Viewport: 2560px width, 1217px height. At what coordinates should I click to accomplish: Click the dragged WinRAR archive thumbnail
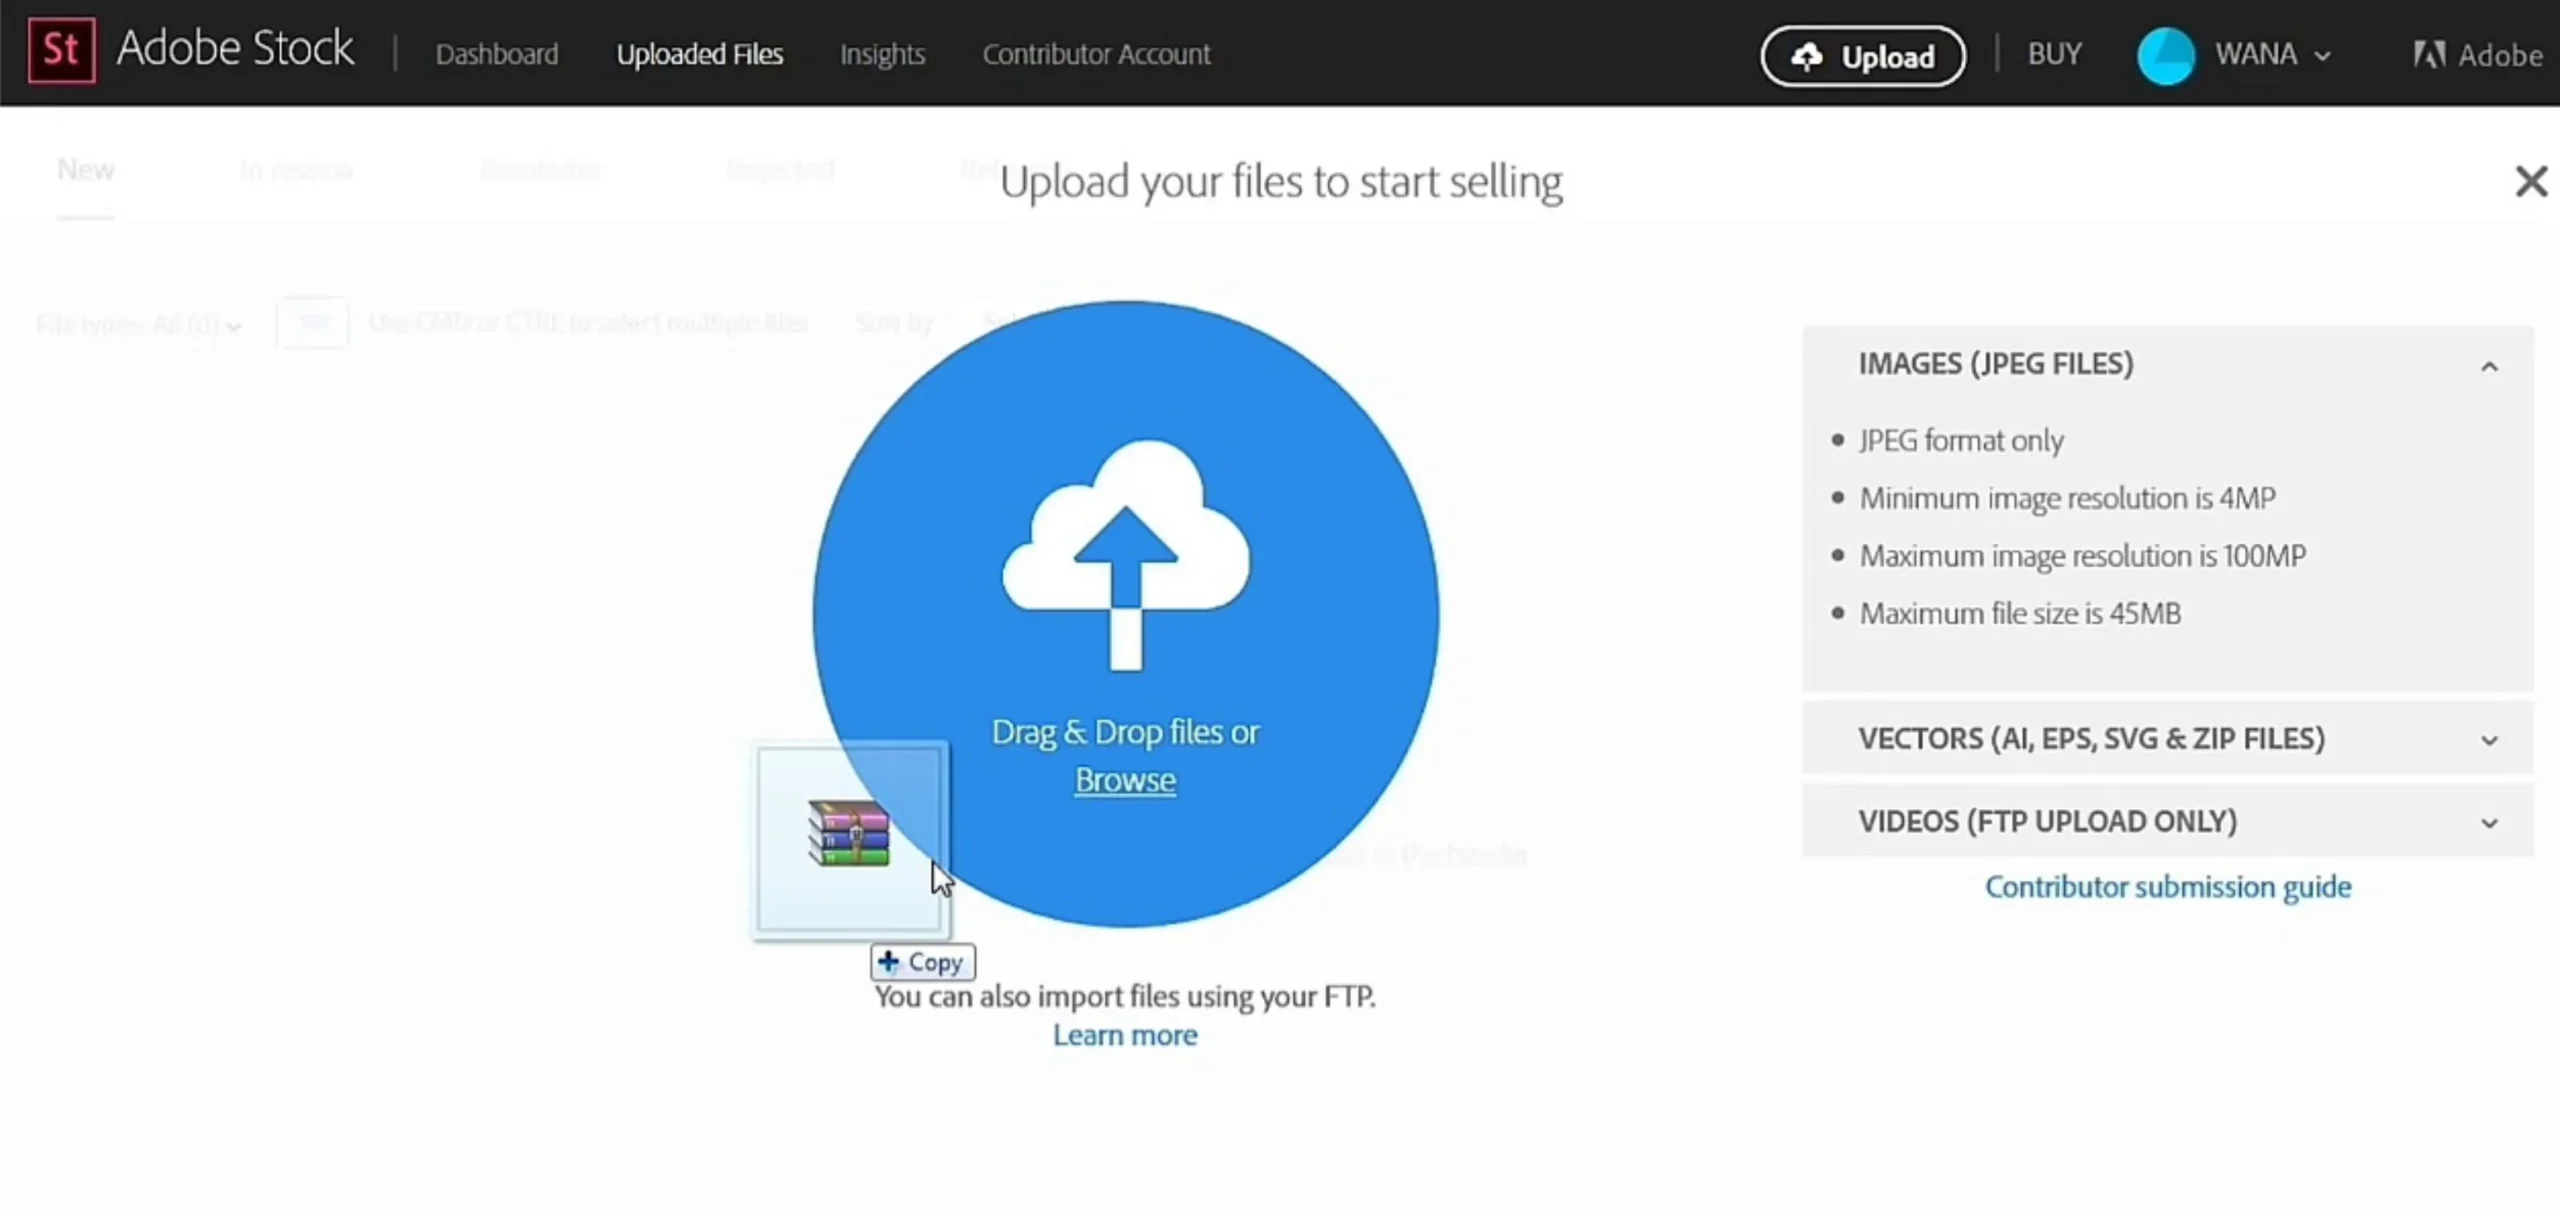pos(849,835)
